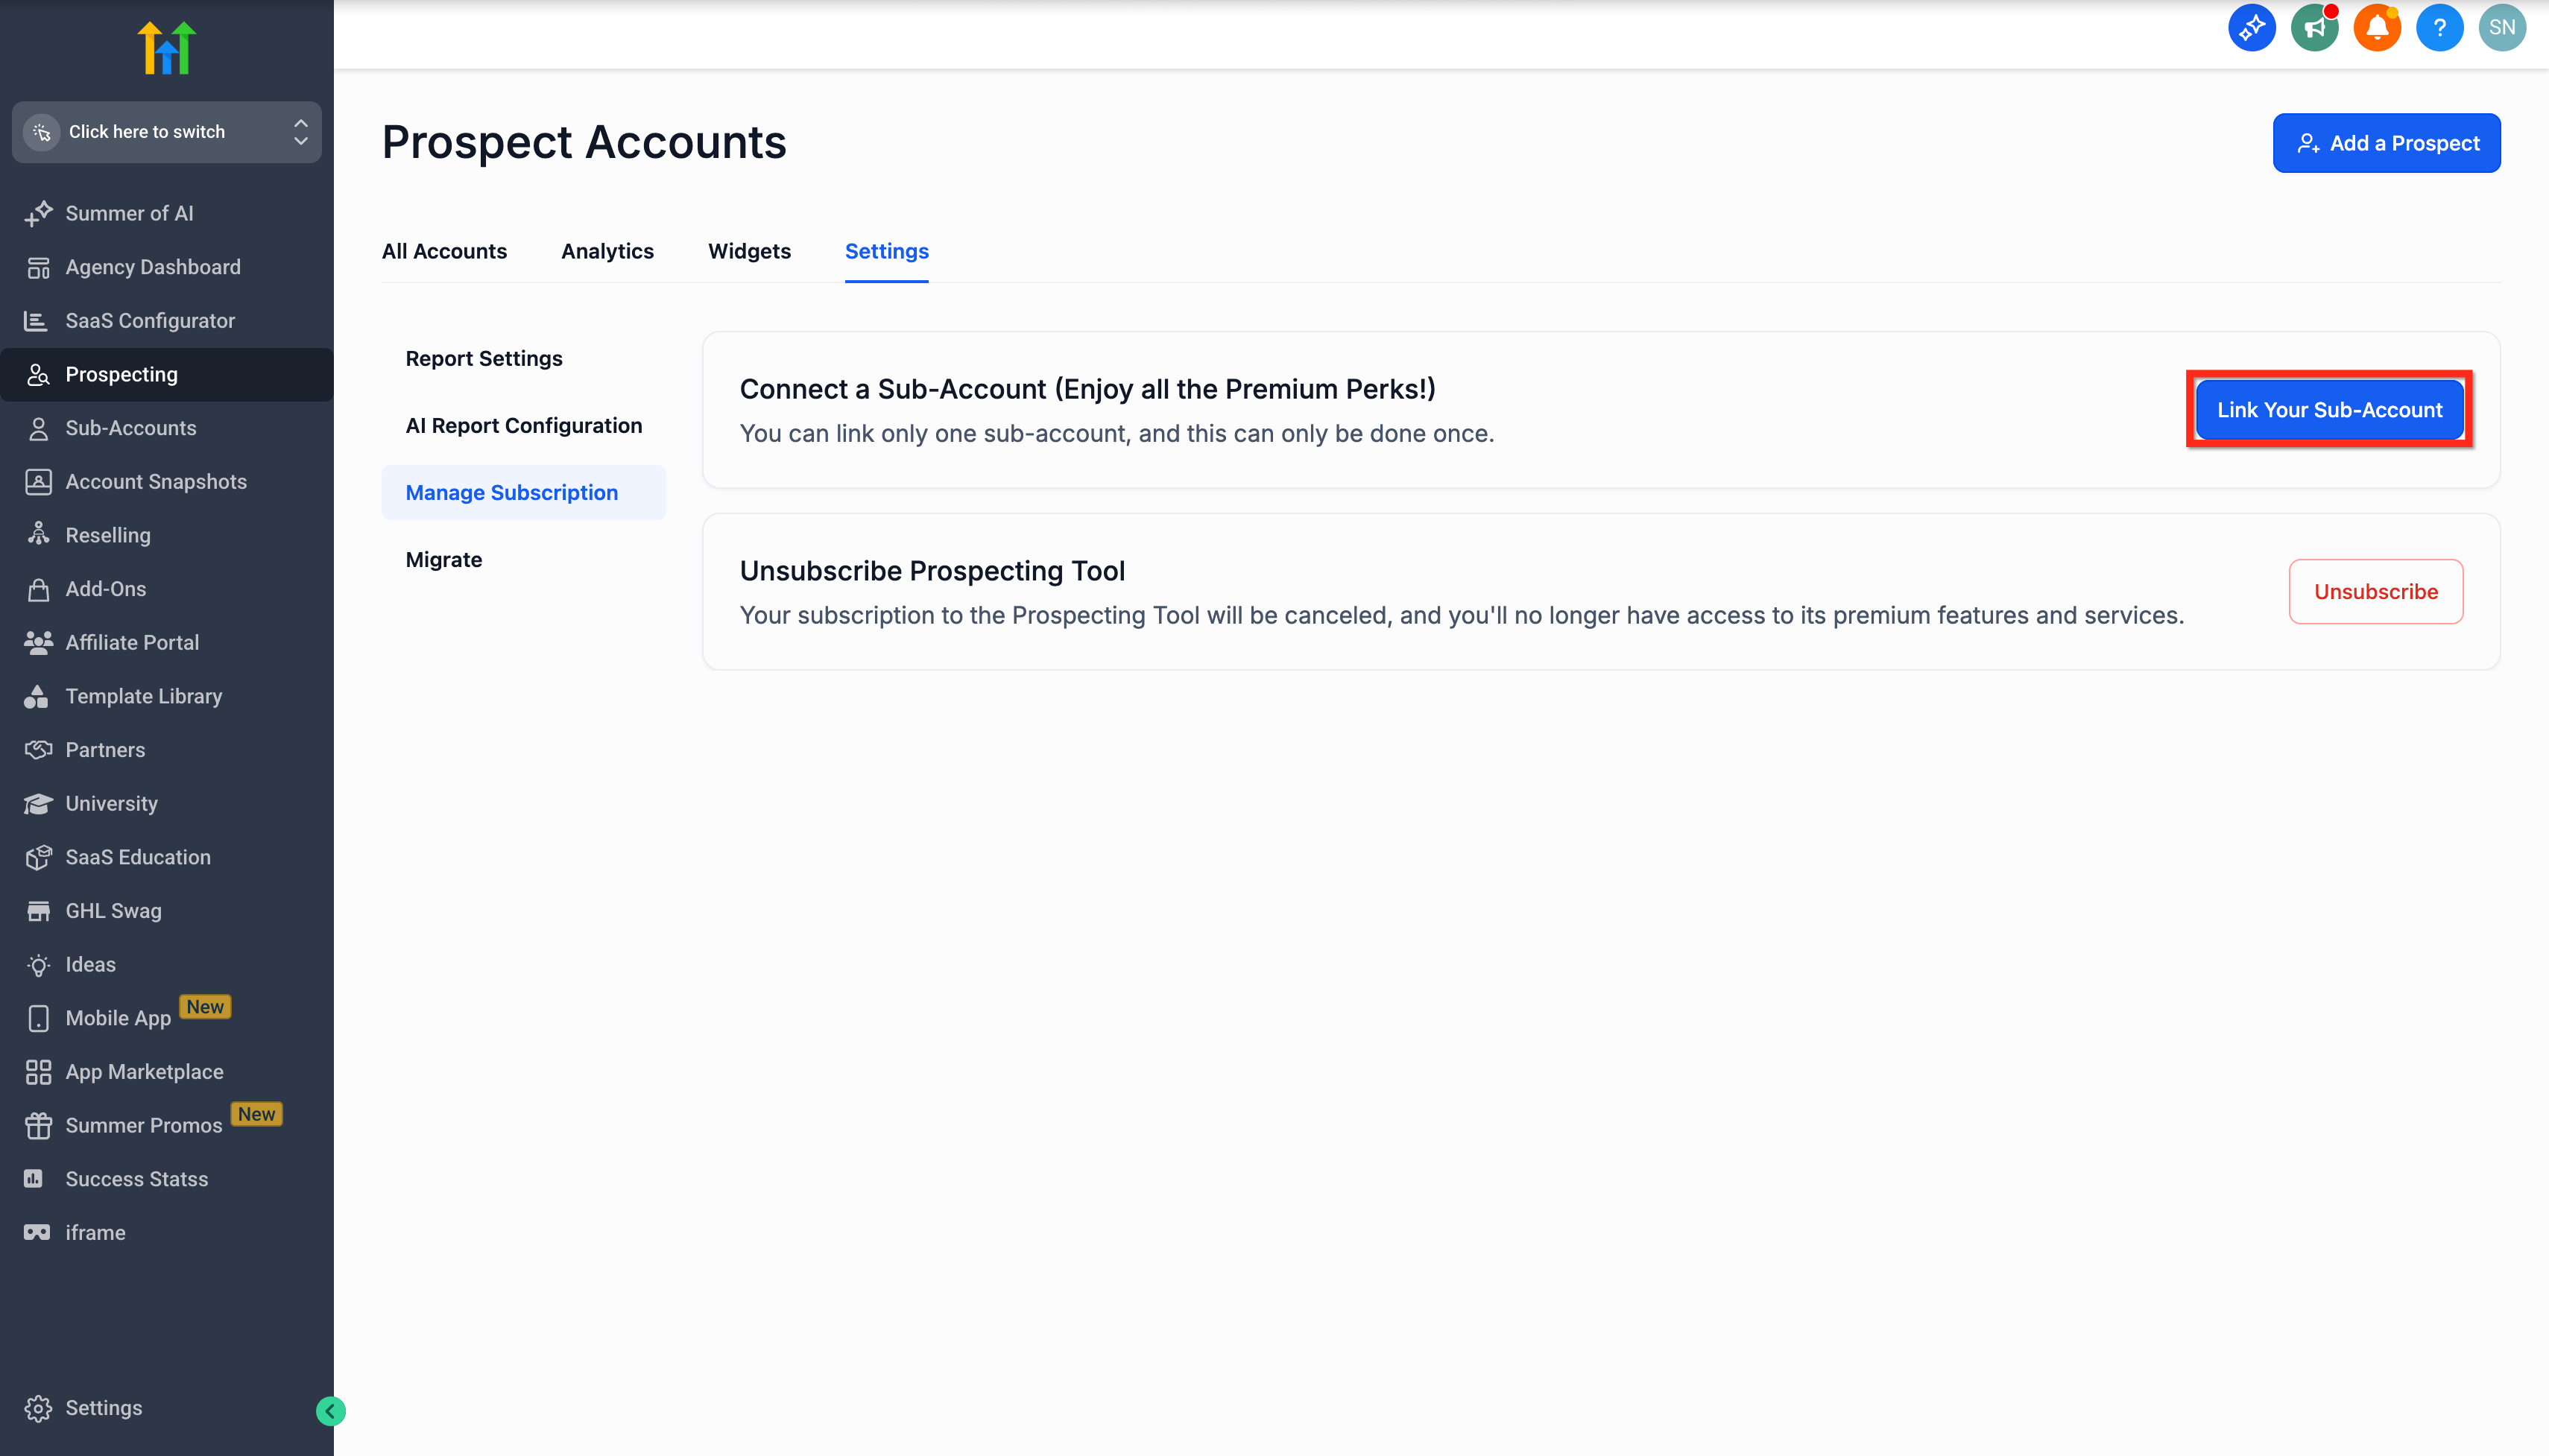Image resolution: width=2549 pixels, height=1456 pixels.
Task: Collapse the sidebar with green chevron
Action: click(x=330, y=1411)
